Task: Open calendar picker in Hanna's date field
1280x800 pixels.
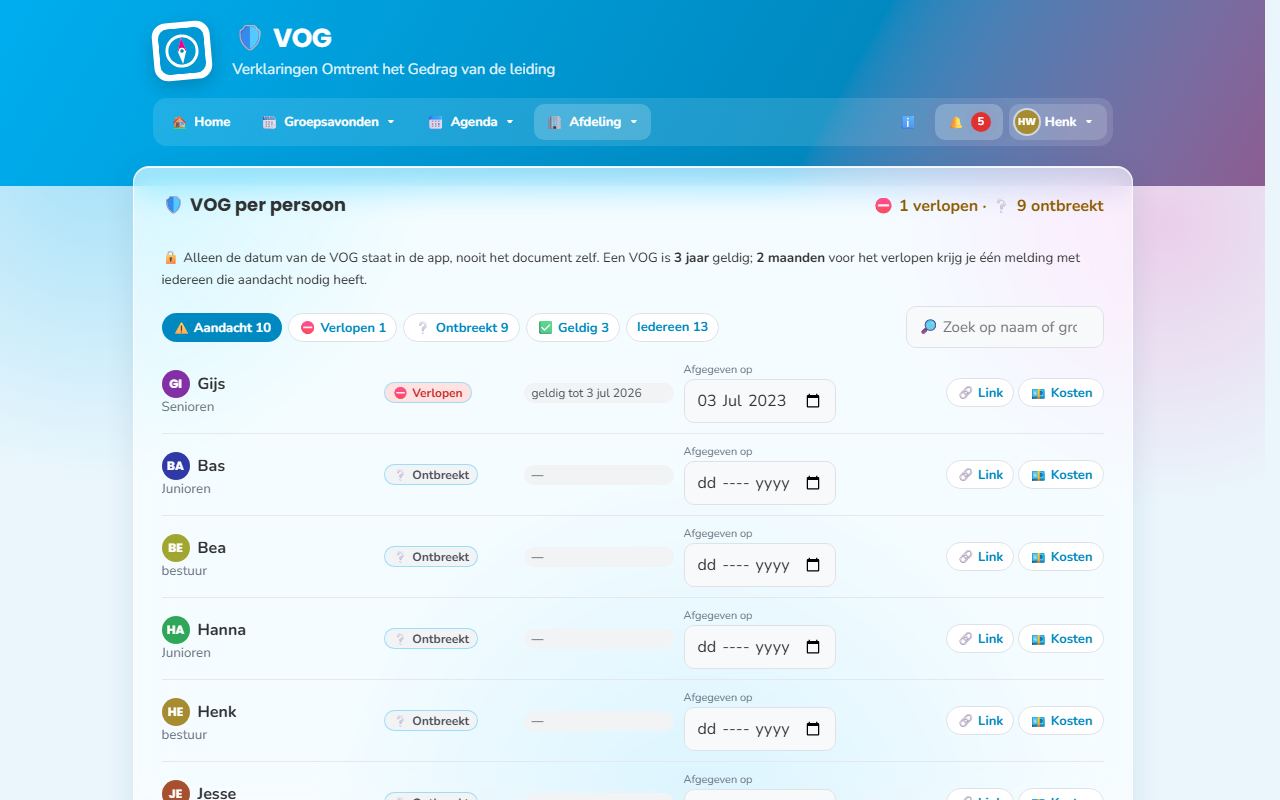Action: [x=813, y=647]
